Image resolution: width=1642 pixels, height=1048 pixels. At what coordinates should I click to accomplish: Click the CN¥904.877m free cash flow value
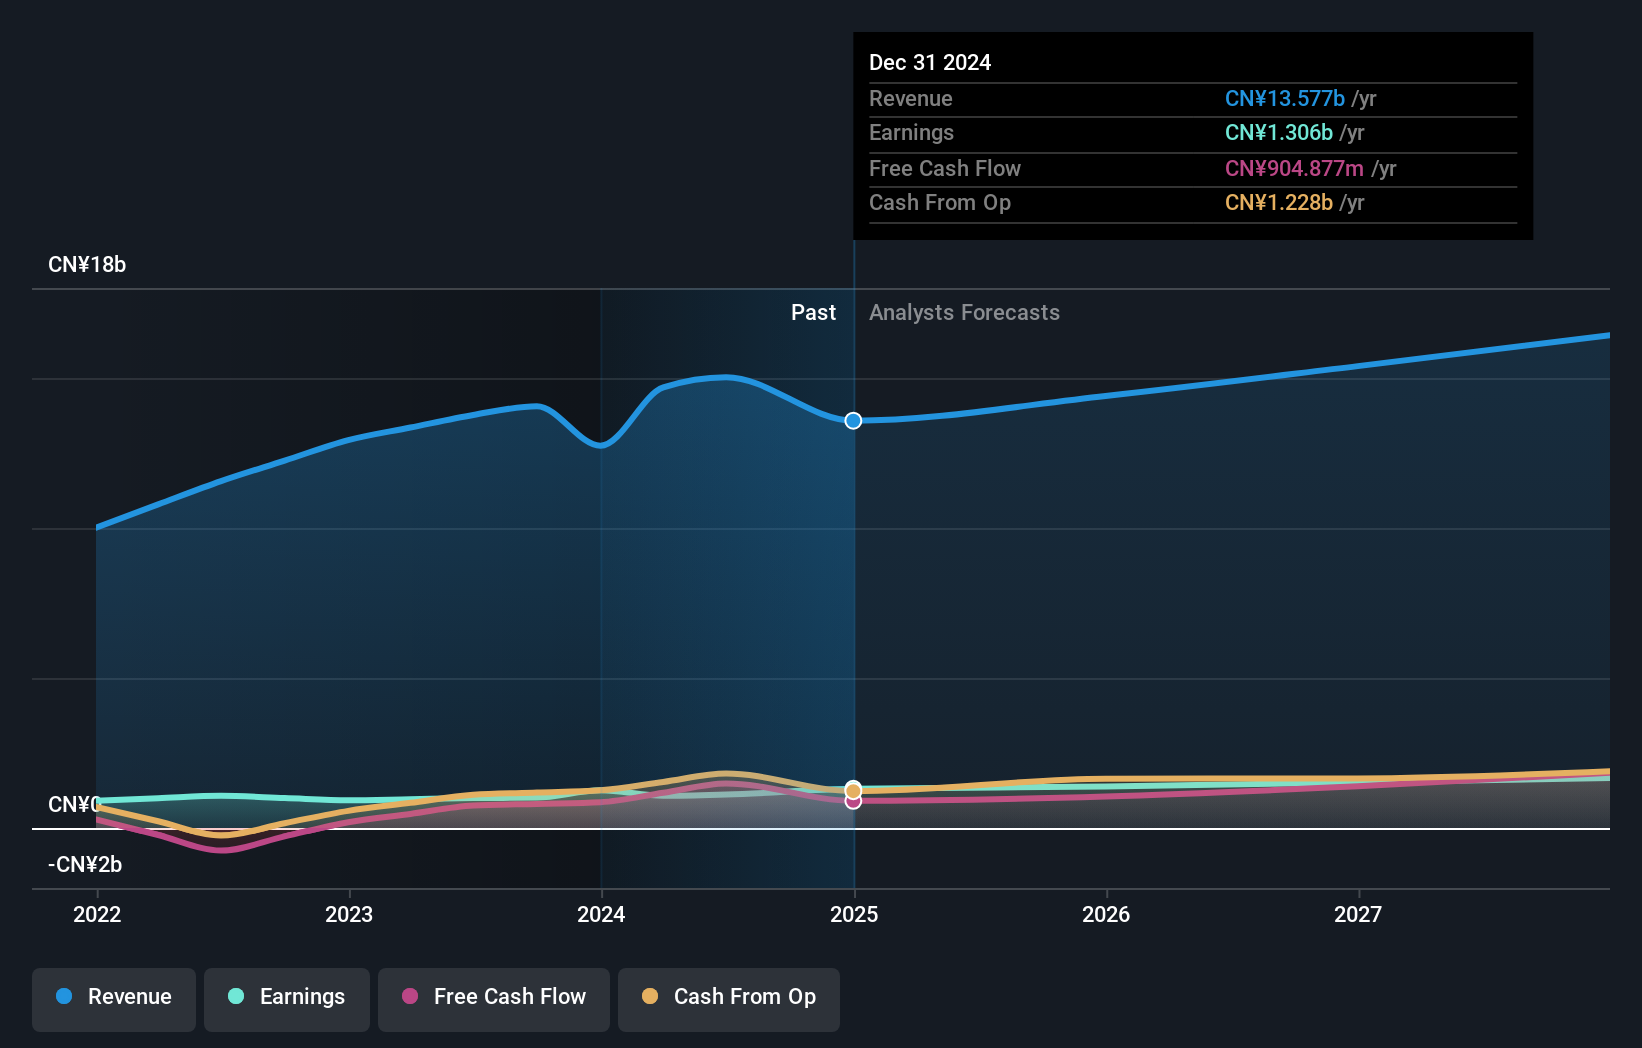[1295, 169]
